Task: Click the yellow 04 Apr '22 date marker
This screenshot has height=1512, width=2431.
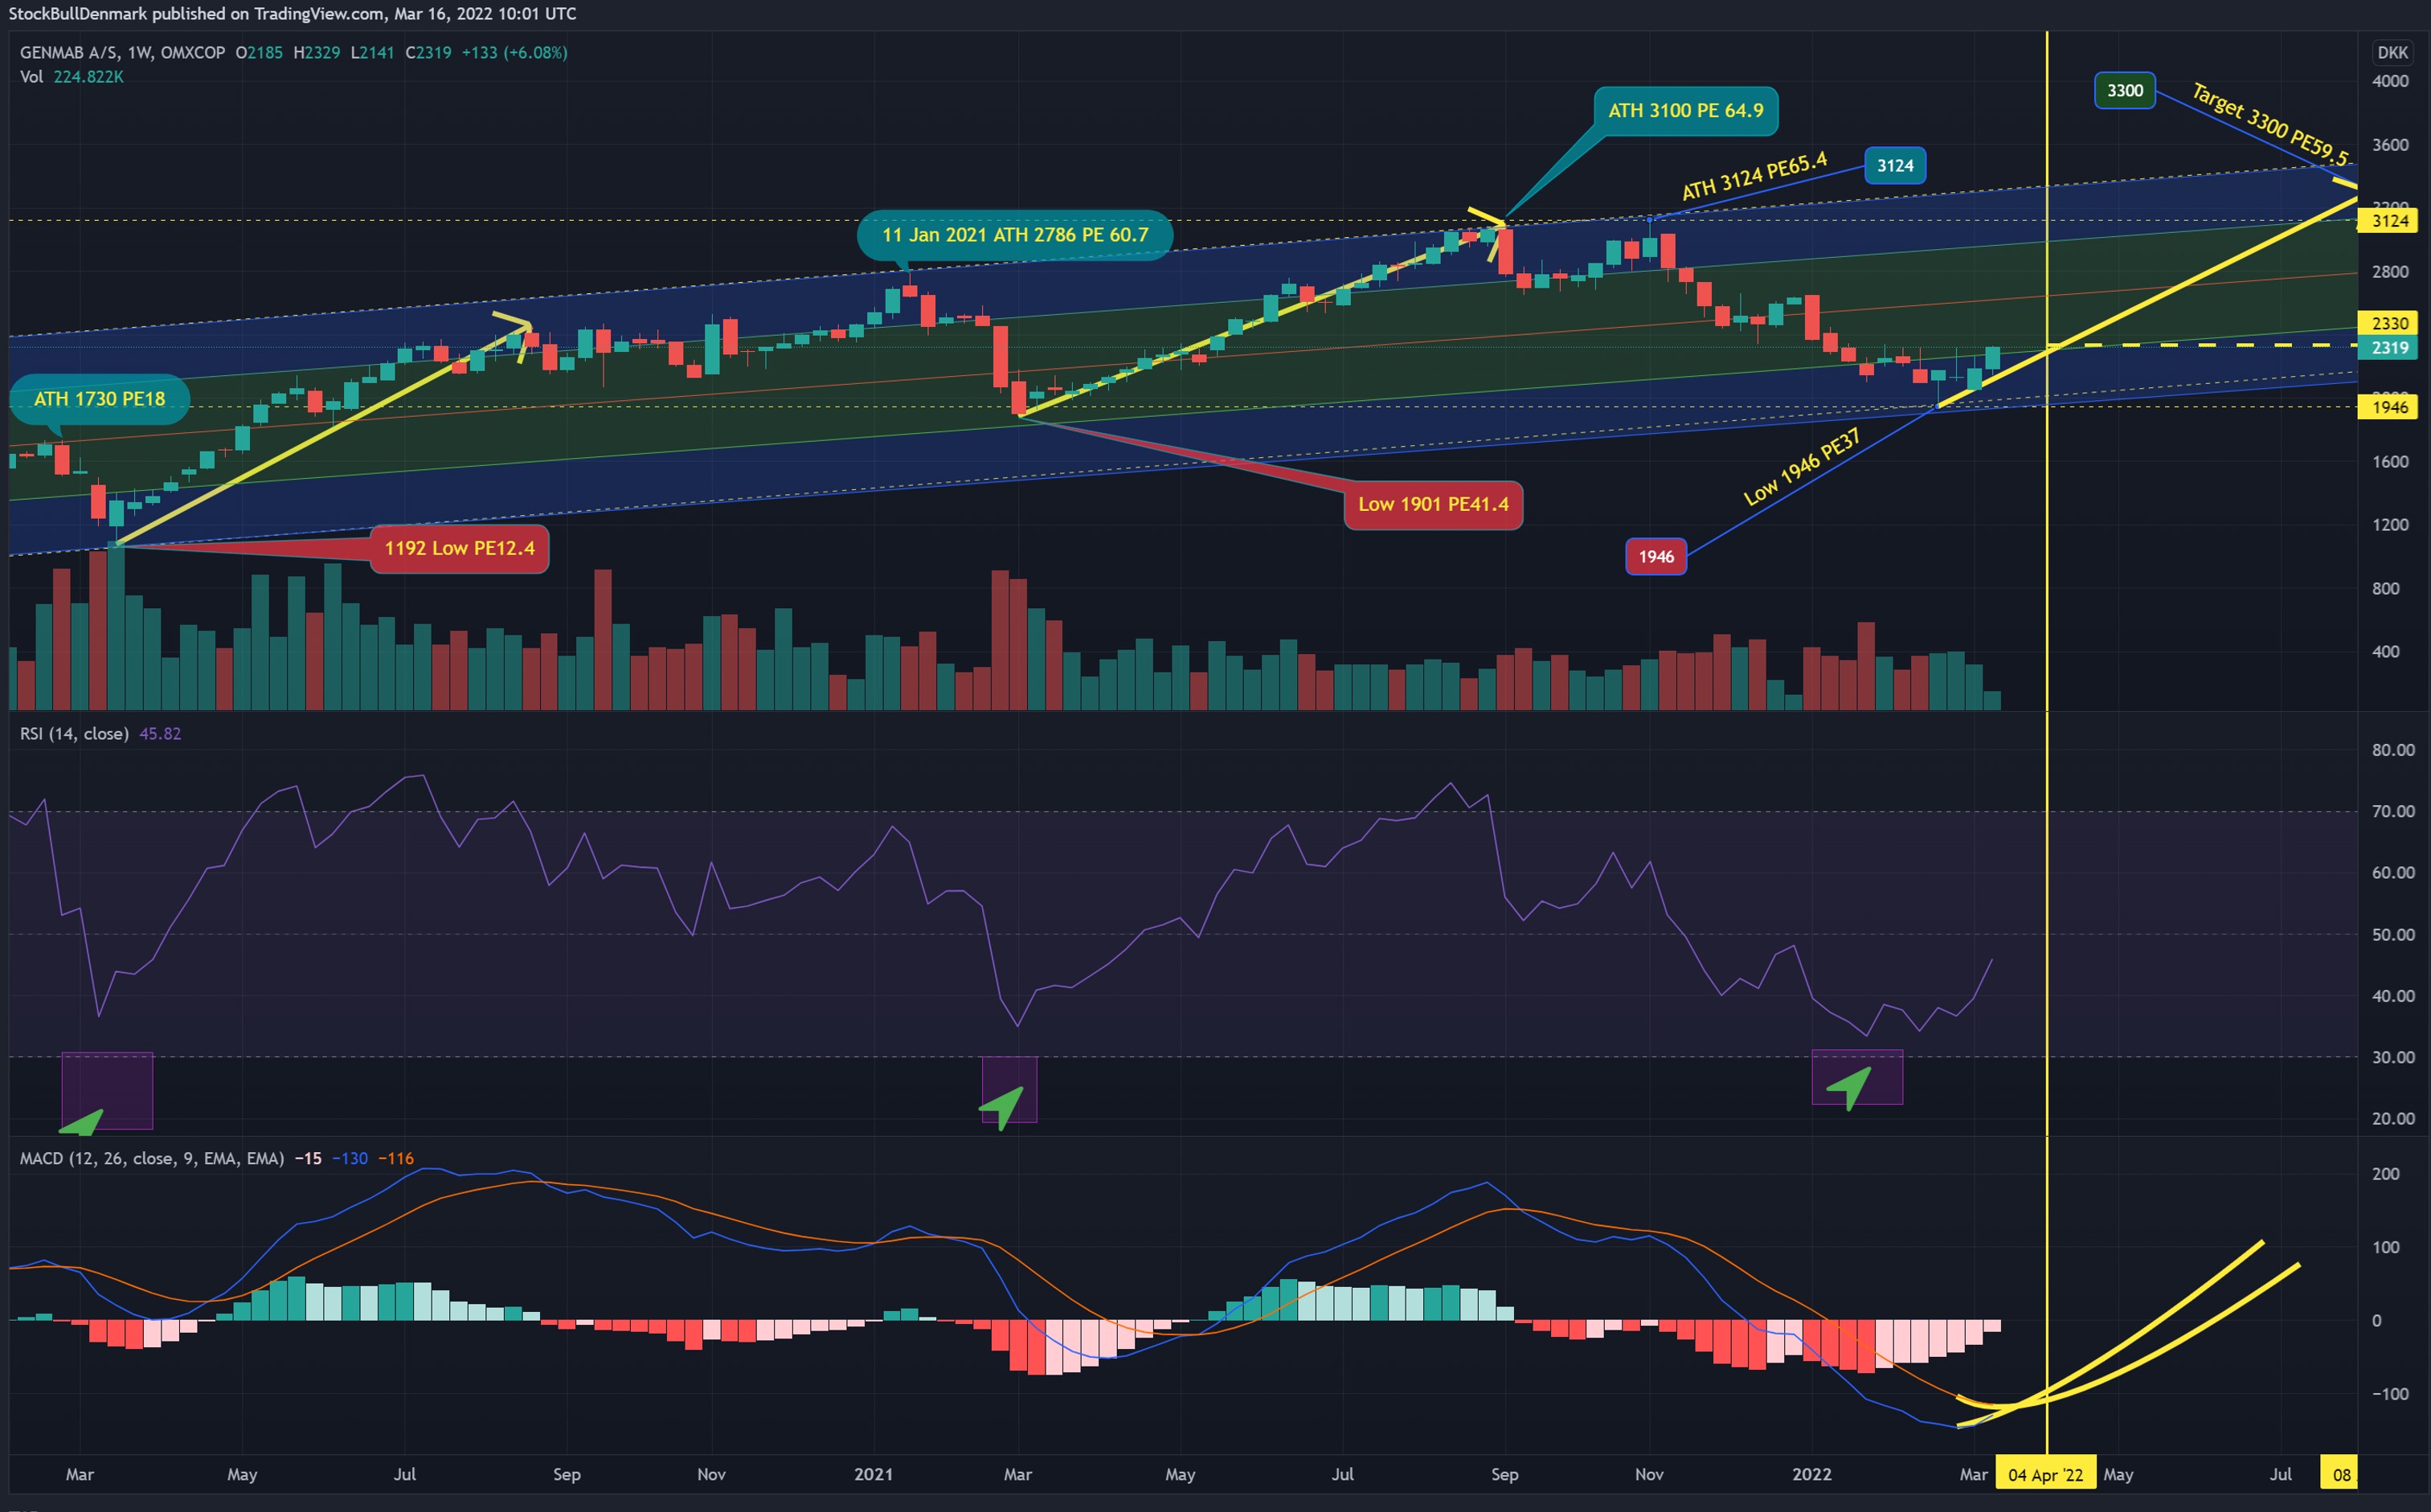Action: [2045, 1475]
